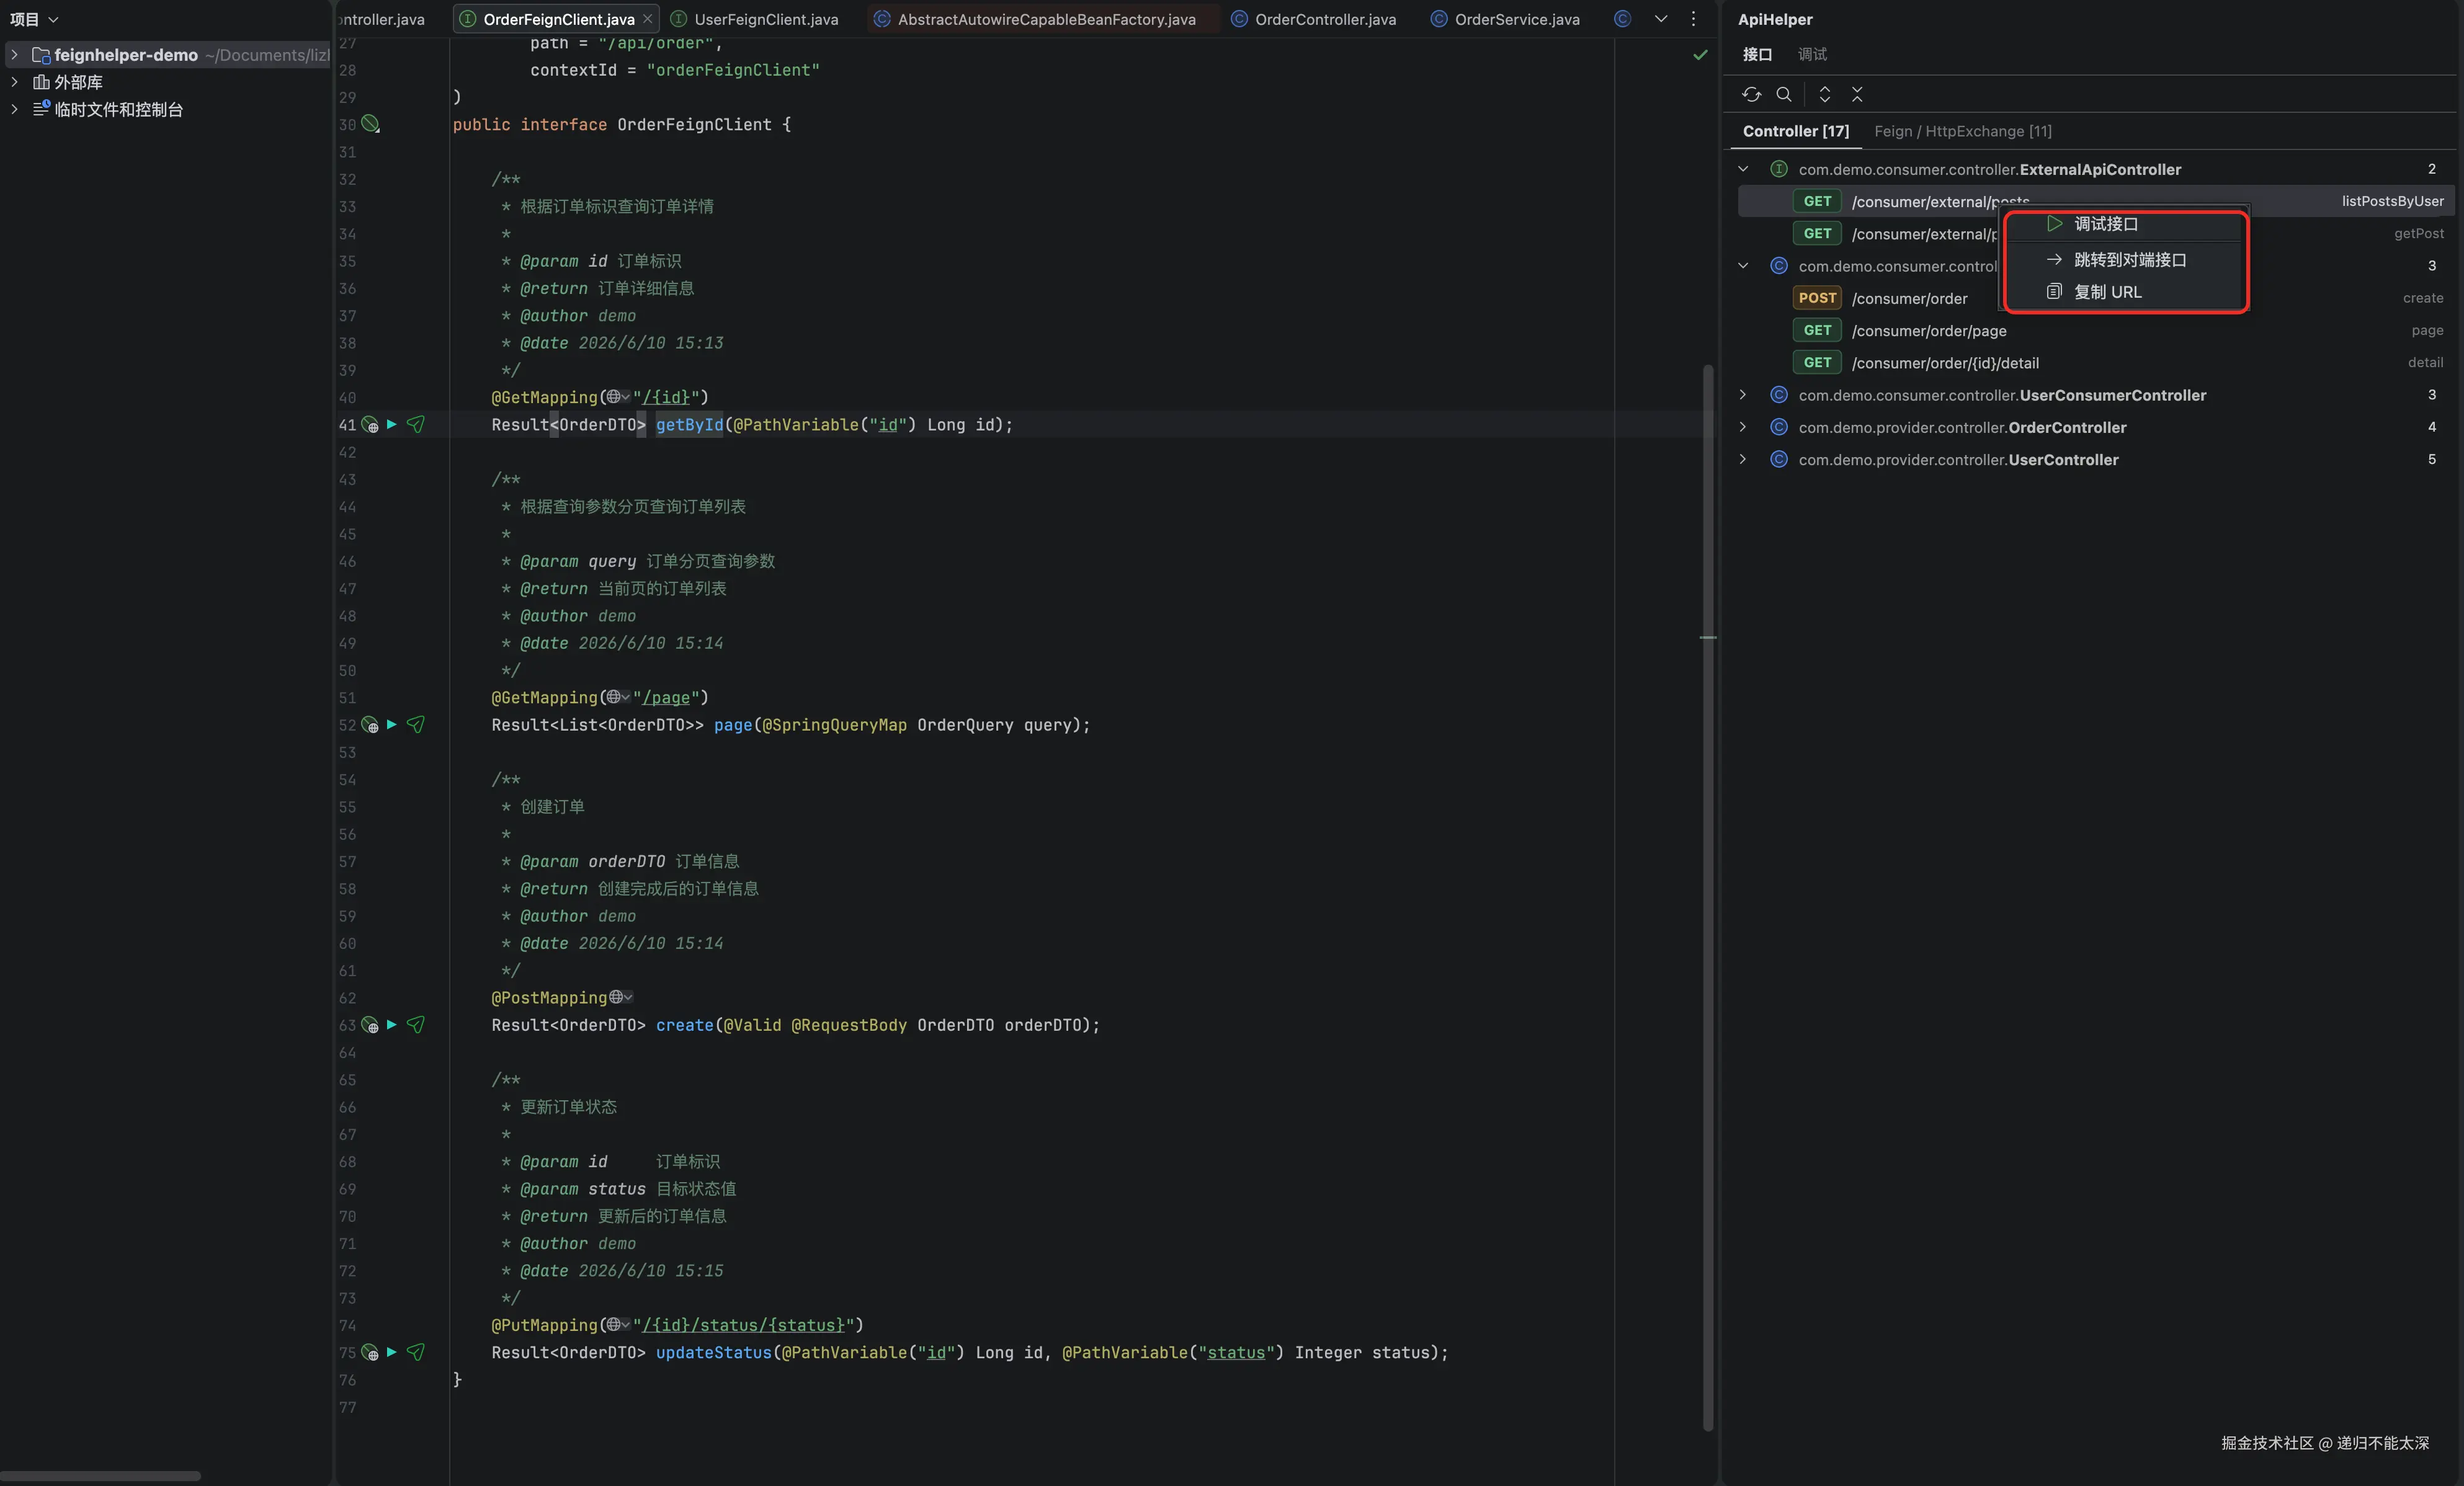
Task: Click the run arrow on line 63
Action: tap(392, 1024)
